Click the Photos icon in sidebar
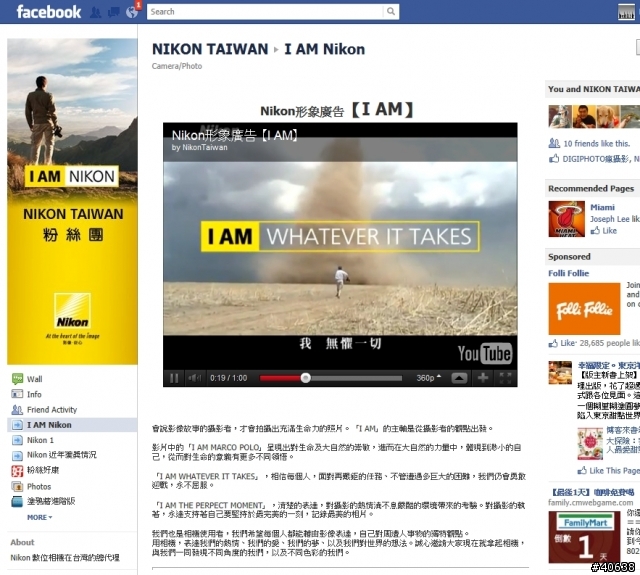Image resolution: width=640 pixels, height=575 pixels. click(17, 486)
